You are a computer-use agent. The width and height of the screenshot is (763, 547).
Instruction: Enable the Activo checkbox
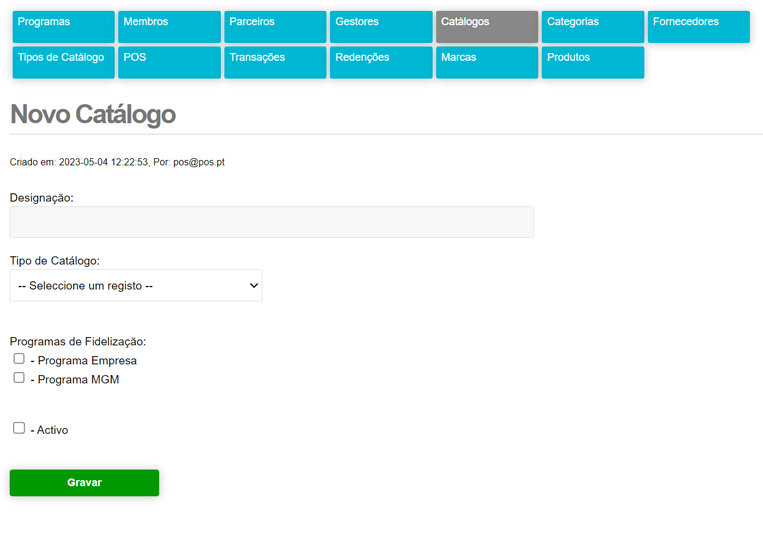(x=19, y=428)
